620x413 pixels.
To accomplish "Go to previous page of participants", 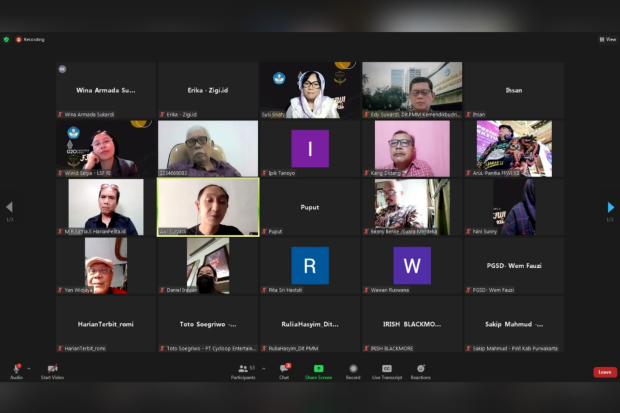I will [x=9, y=207].
